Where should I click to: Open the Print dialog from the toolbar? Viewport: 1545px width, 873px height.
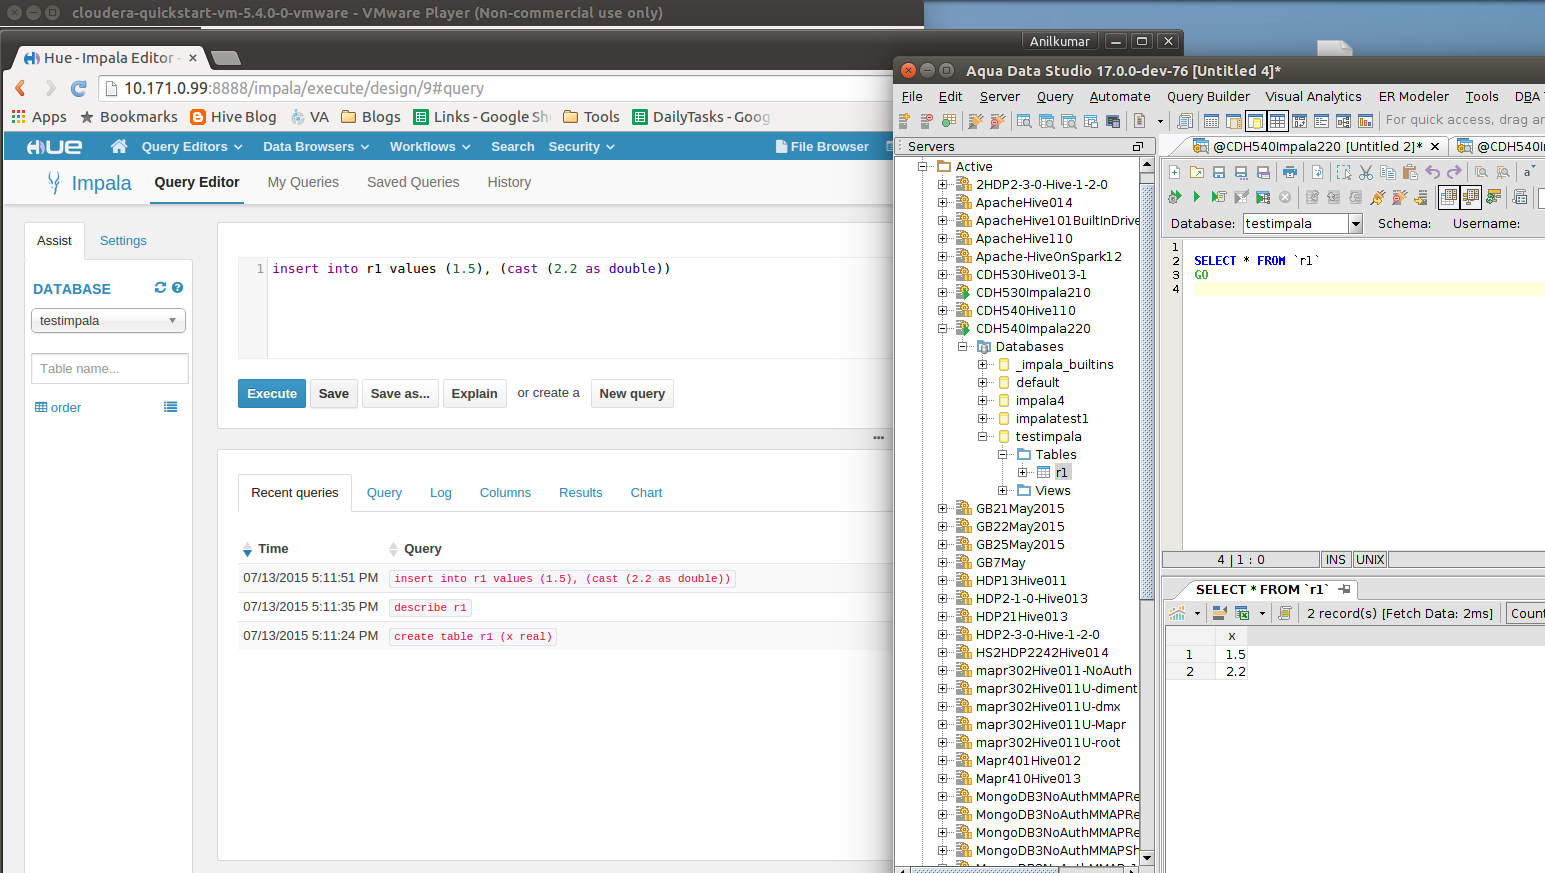coord(1289,172)
